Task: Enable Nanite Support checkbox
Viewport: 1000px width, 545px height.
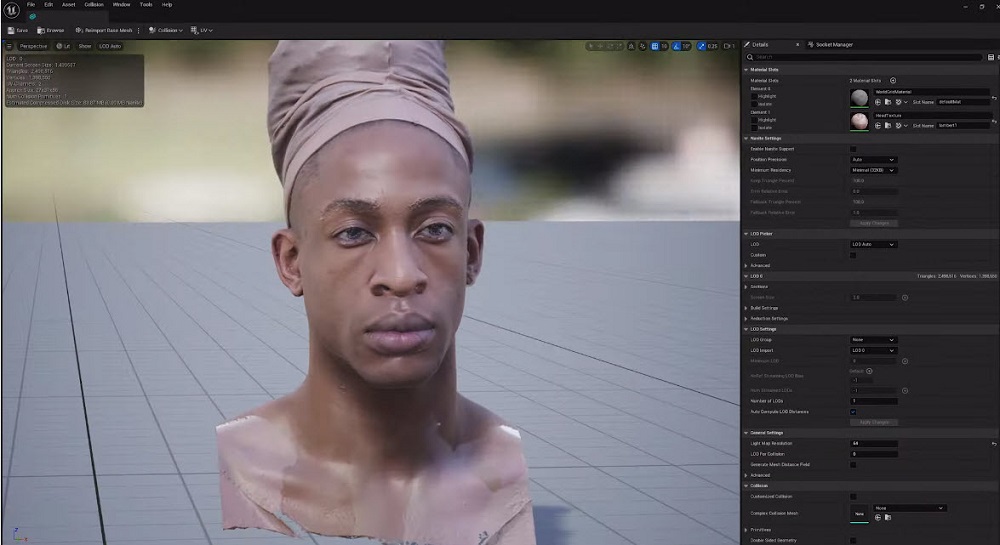Action: [x=853, y=149]
